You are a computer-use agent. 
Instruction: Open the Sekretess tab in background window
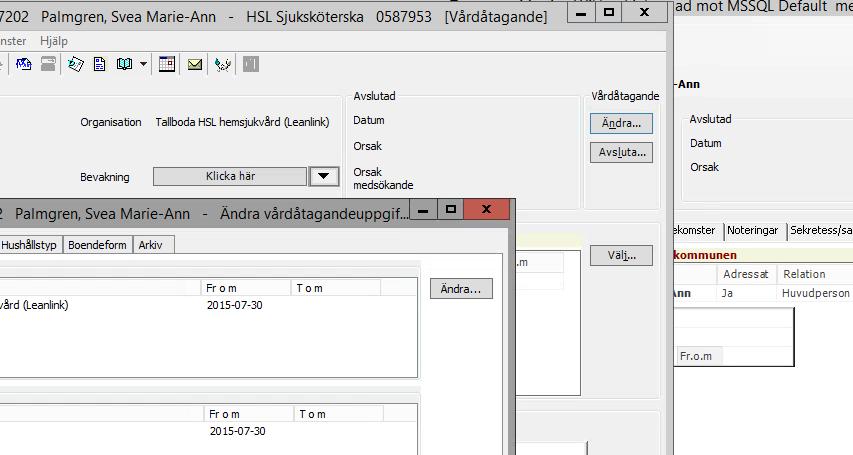pyautogui.click(x=820, y=230)
